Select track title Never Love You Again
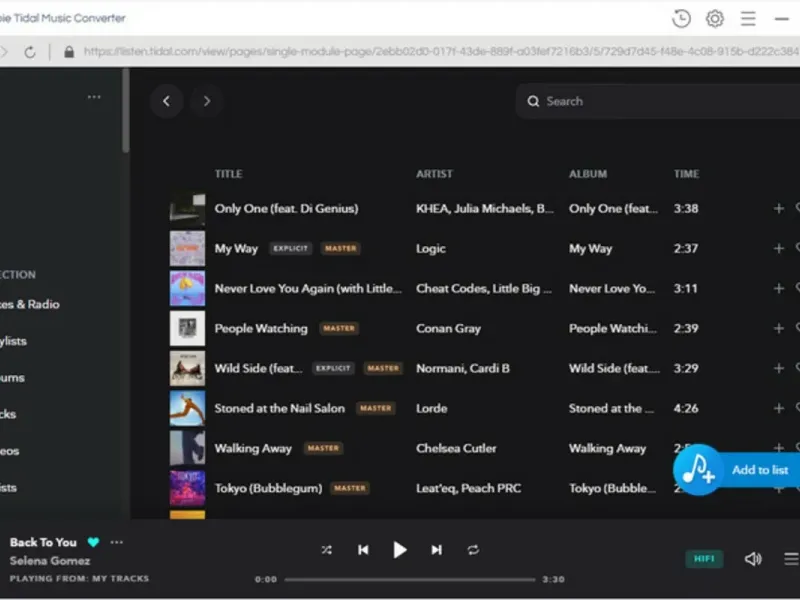 pos(308,288)
